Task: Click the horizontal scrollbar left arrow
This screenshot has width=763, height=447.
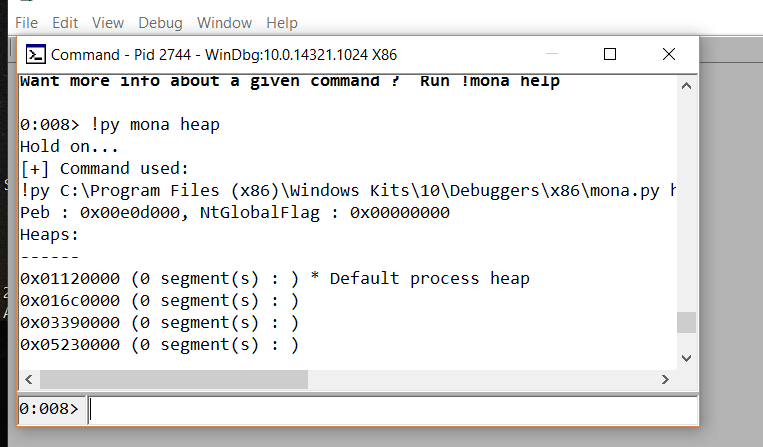Action: (x=28, y=379)
